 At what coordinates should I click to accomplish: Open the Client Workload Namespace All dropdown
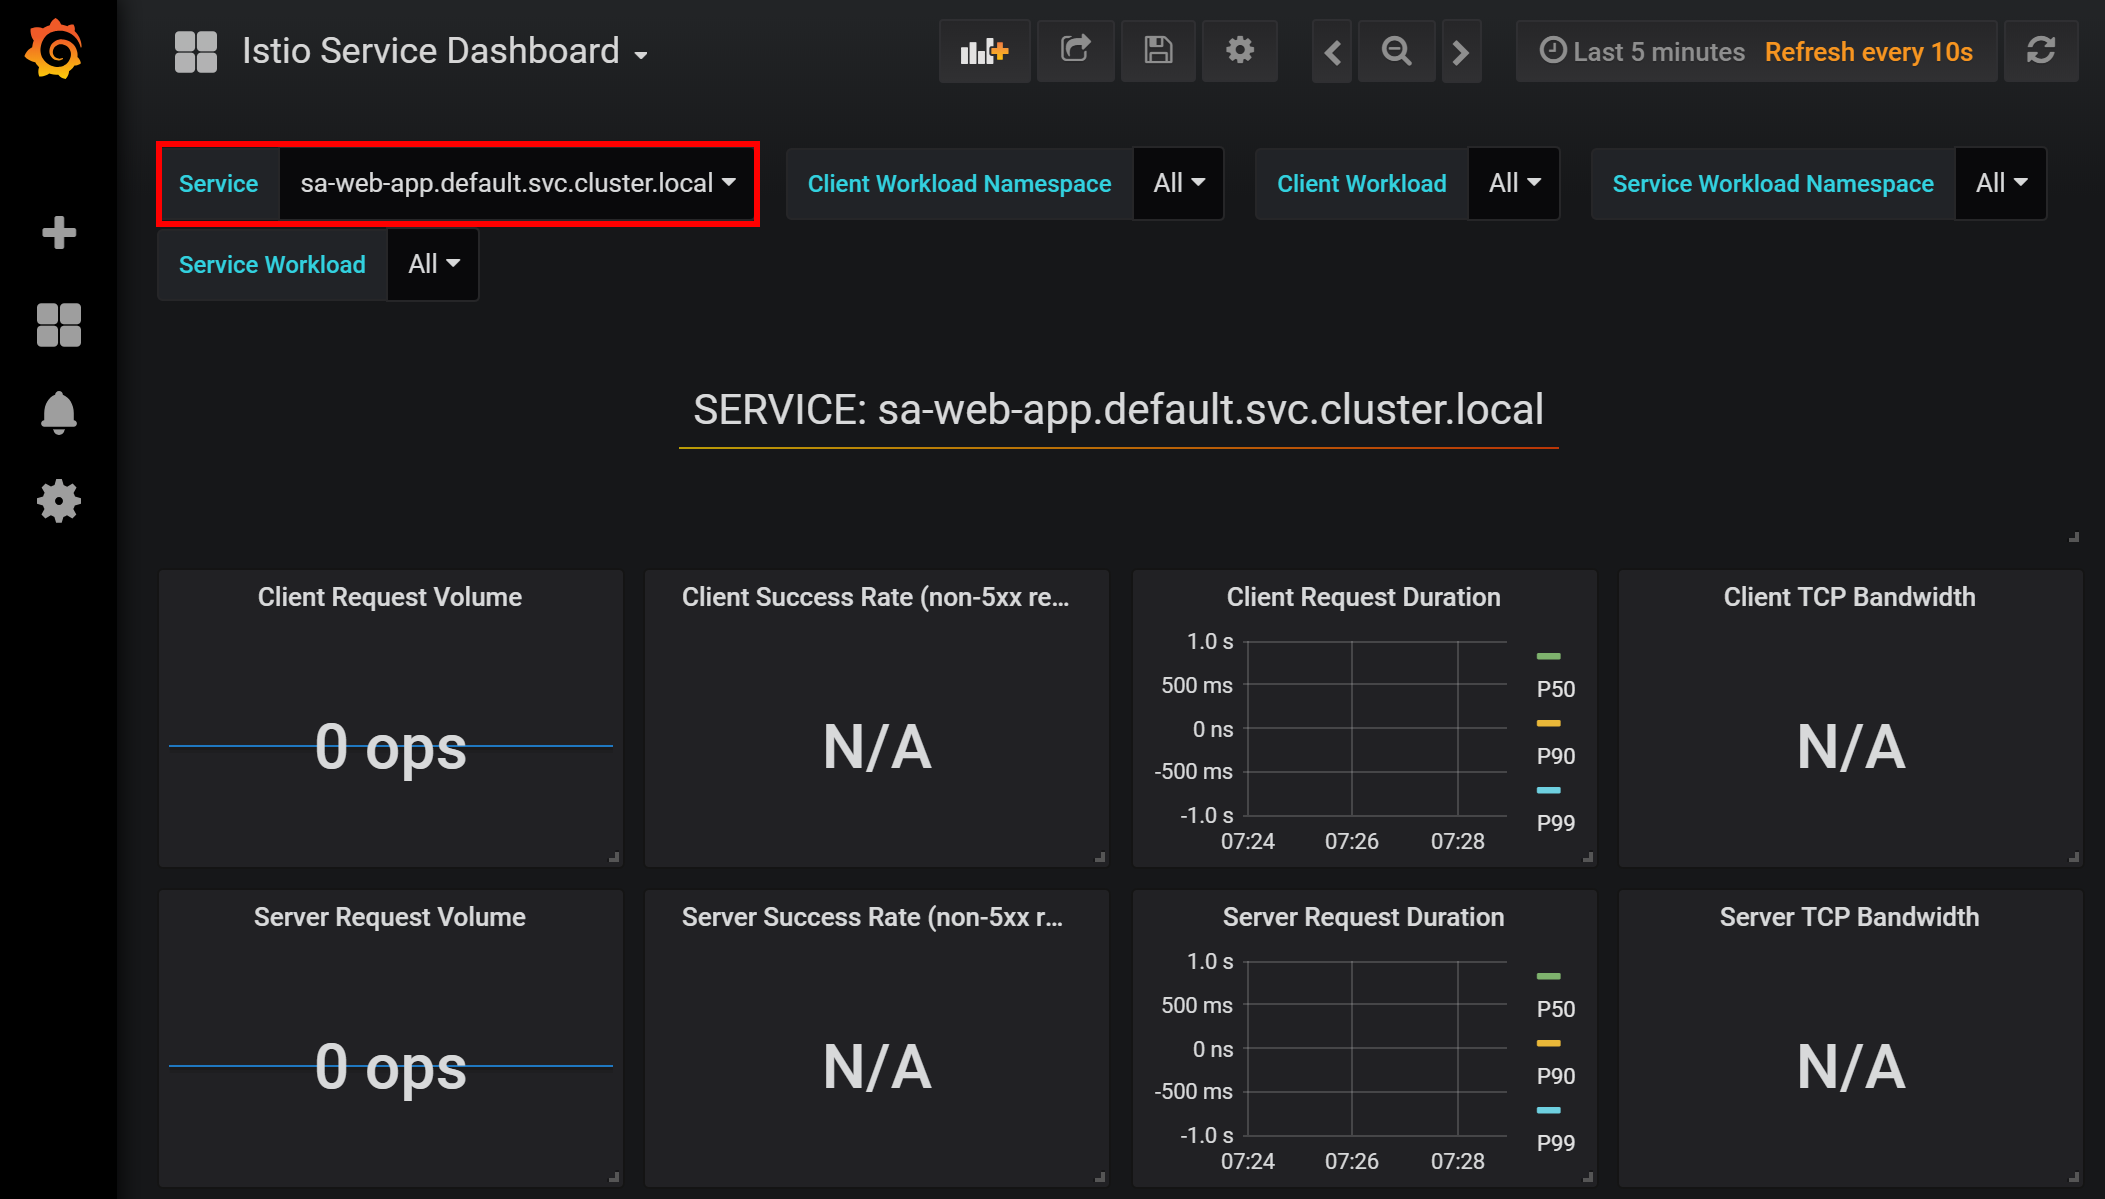[1178, 184]
